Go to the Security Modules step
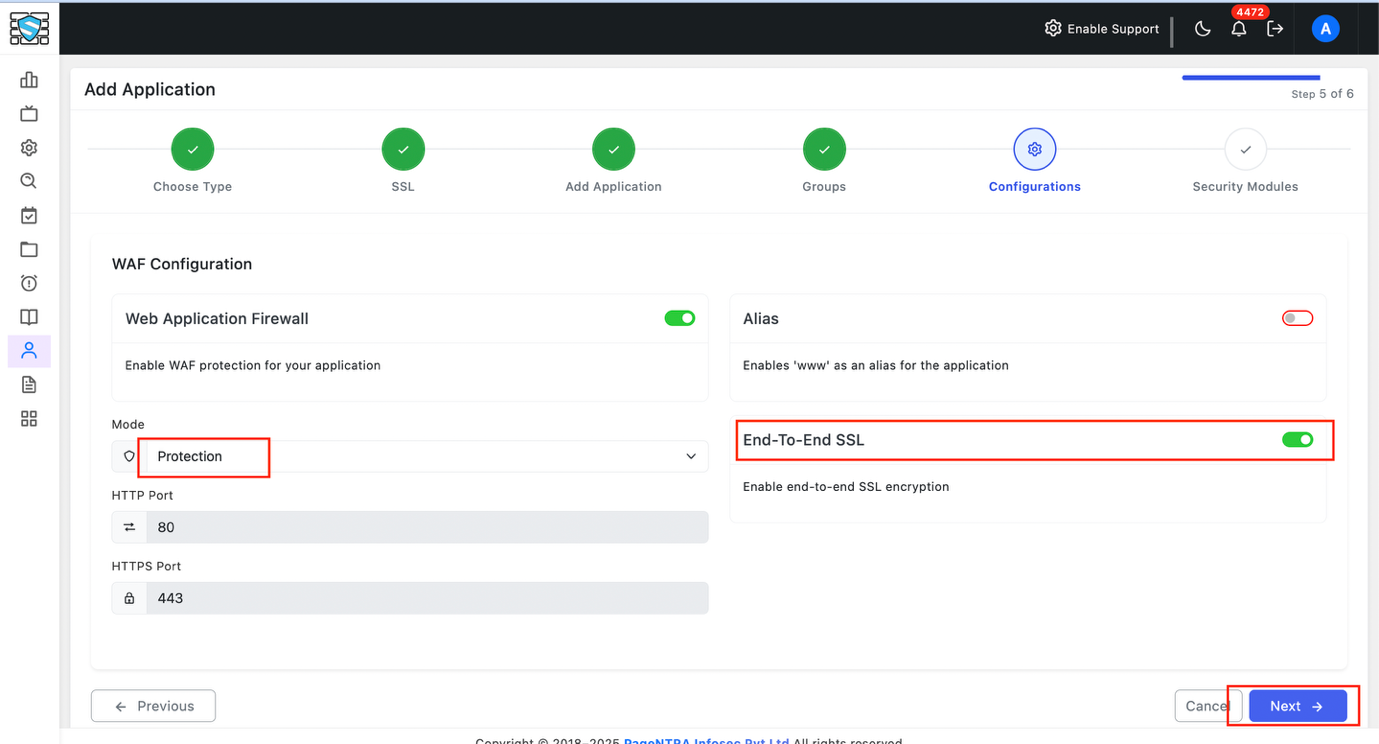1379x744 pixels. [1245, 148]
